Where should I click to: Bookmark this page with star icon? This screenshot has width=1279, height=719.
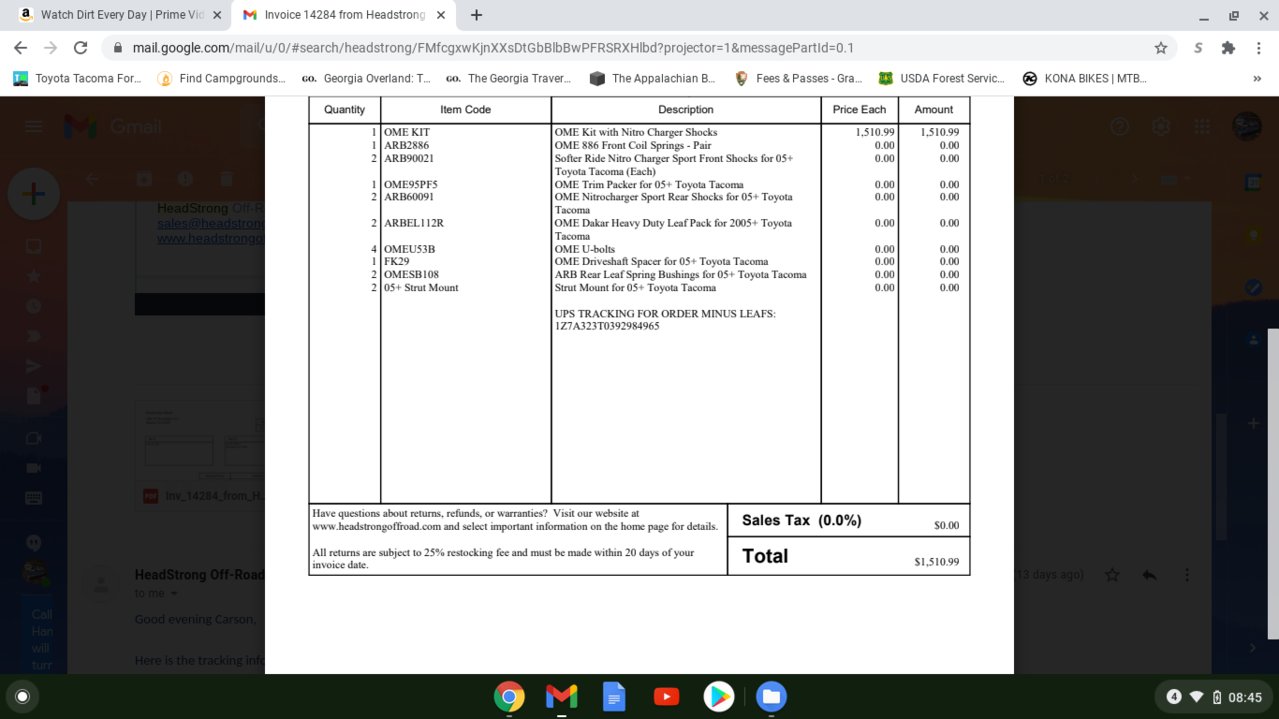tap(1160, 48)
